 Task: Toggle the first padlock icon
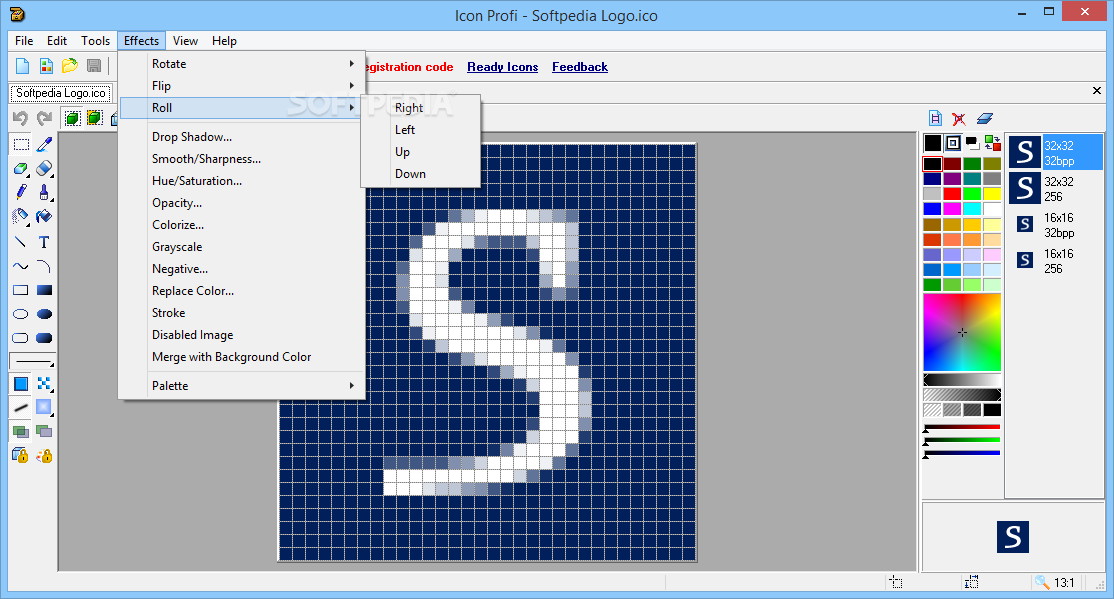(20, 455)
